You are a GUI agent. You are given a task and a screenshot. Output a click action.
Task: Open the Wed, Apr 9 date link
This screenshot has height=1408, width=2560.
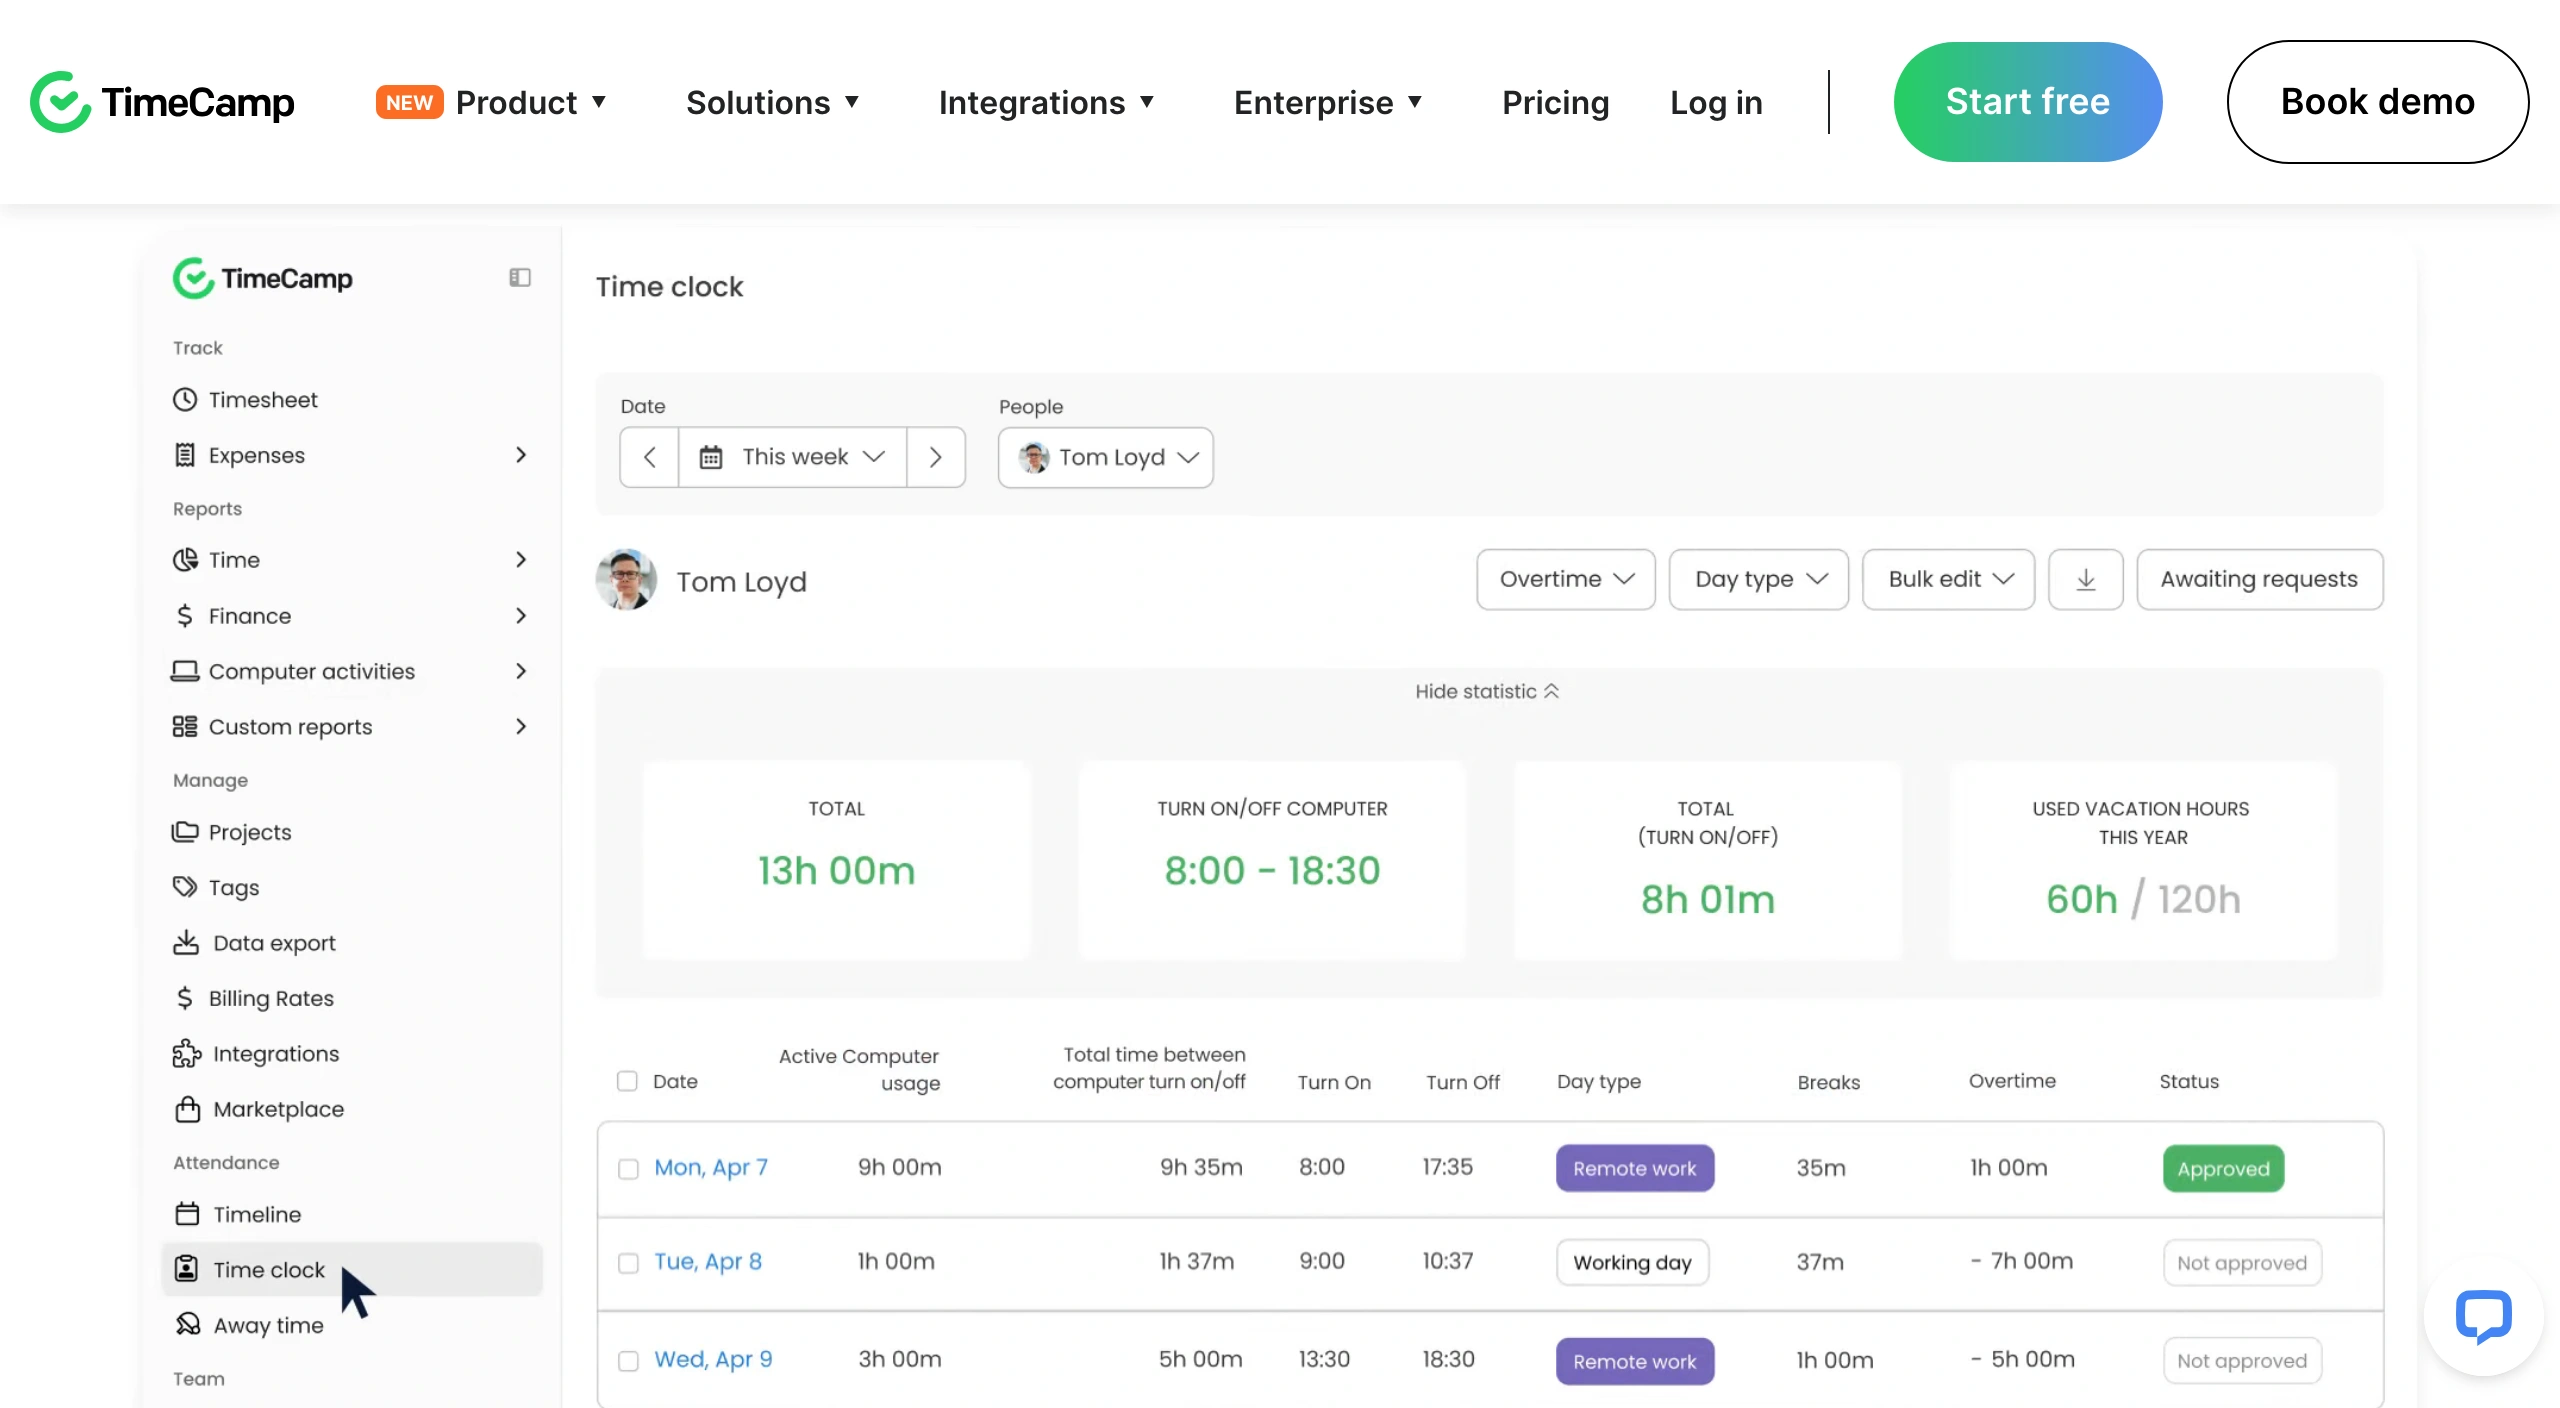pyautogui.click(x=713, y=1359)
